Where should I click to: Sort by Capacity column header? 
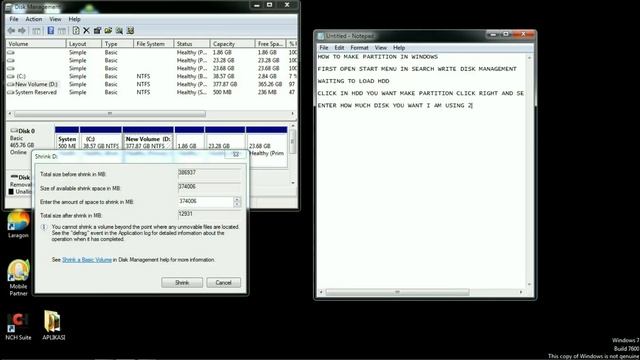click(232, 44)
